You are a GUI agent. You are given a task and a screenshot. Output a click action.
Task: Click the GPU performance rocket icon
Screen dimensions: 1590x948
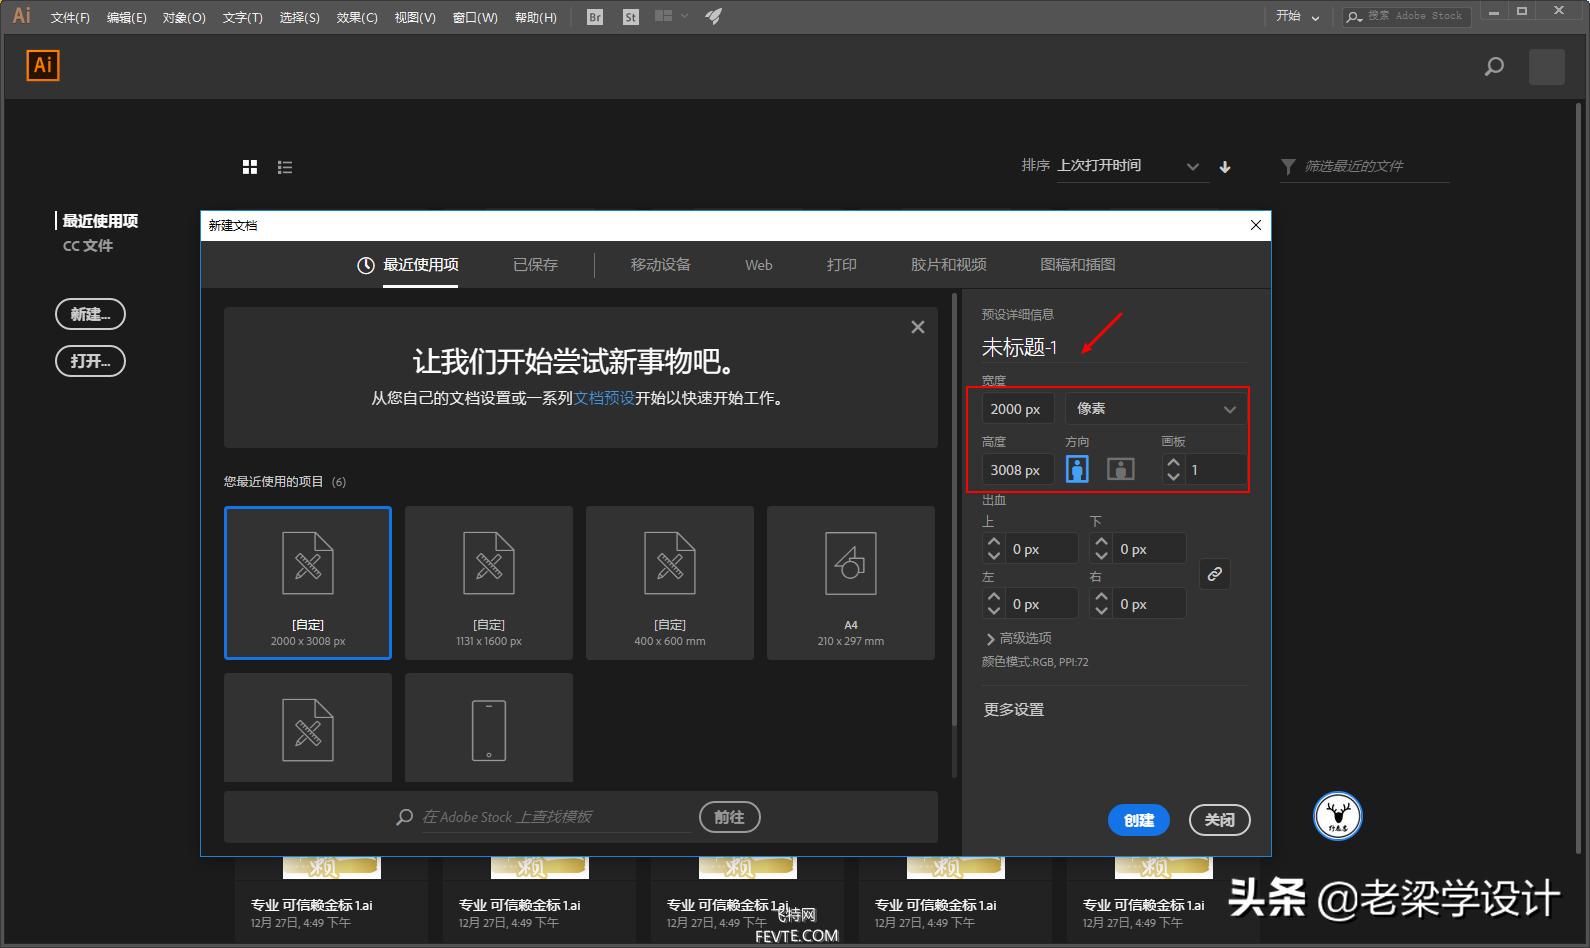coord(713,16)
